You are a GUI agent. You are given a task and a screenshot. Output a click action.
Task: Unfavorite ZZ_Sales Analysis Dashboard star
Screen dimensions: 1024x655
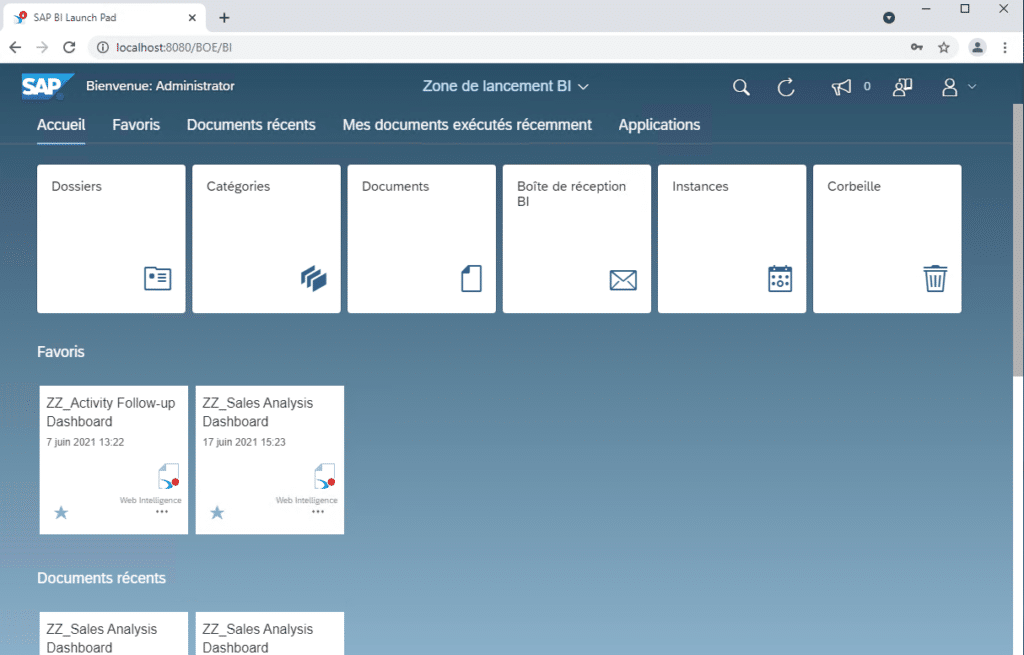click(x=217, y=513)
